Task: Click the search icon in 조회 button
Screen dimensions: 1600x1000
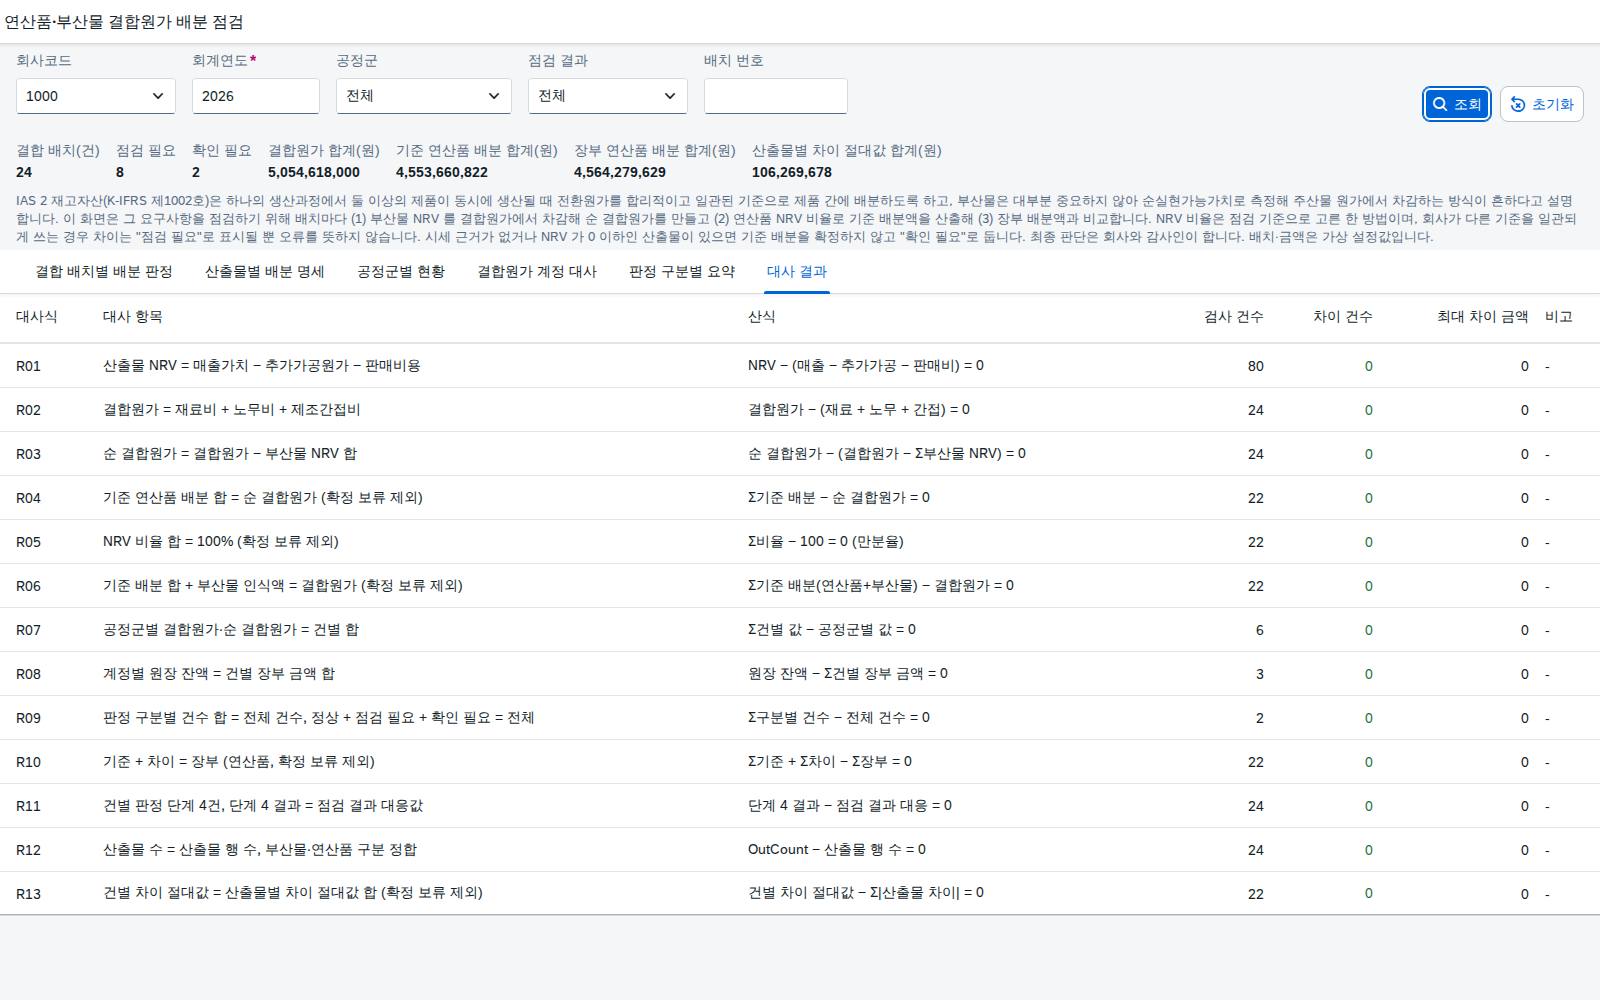Action: tap(1440, 104)
